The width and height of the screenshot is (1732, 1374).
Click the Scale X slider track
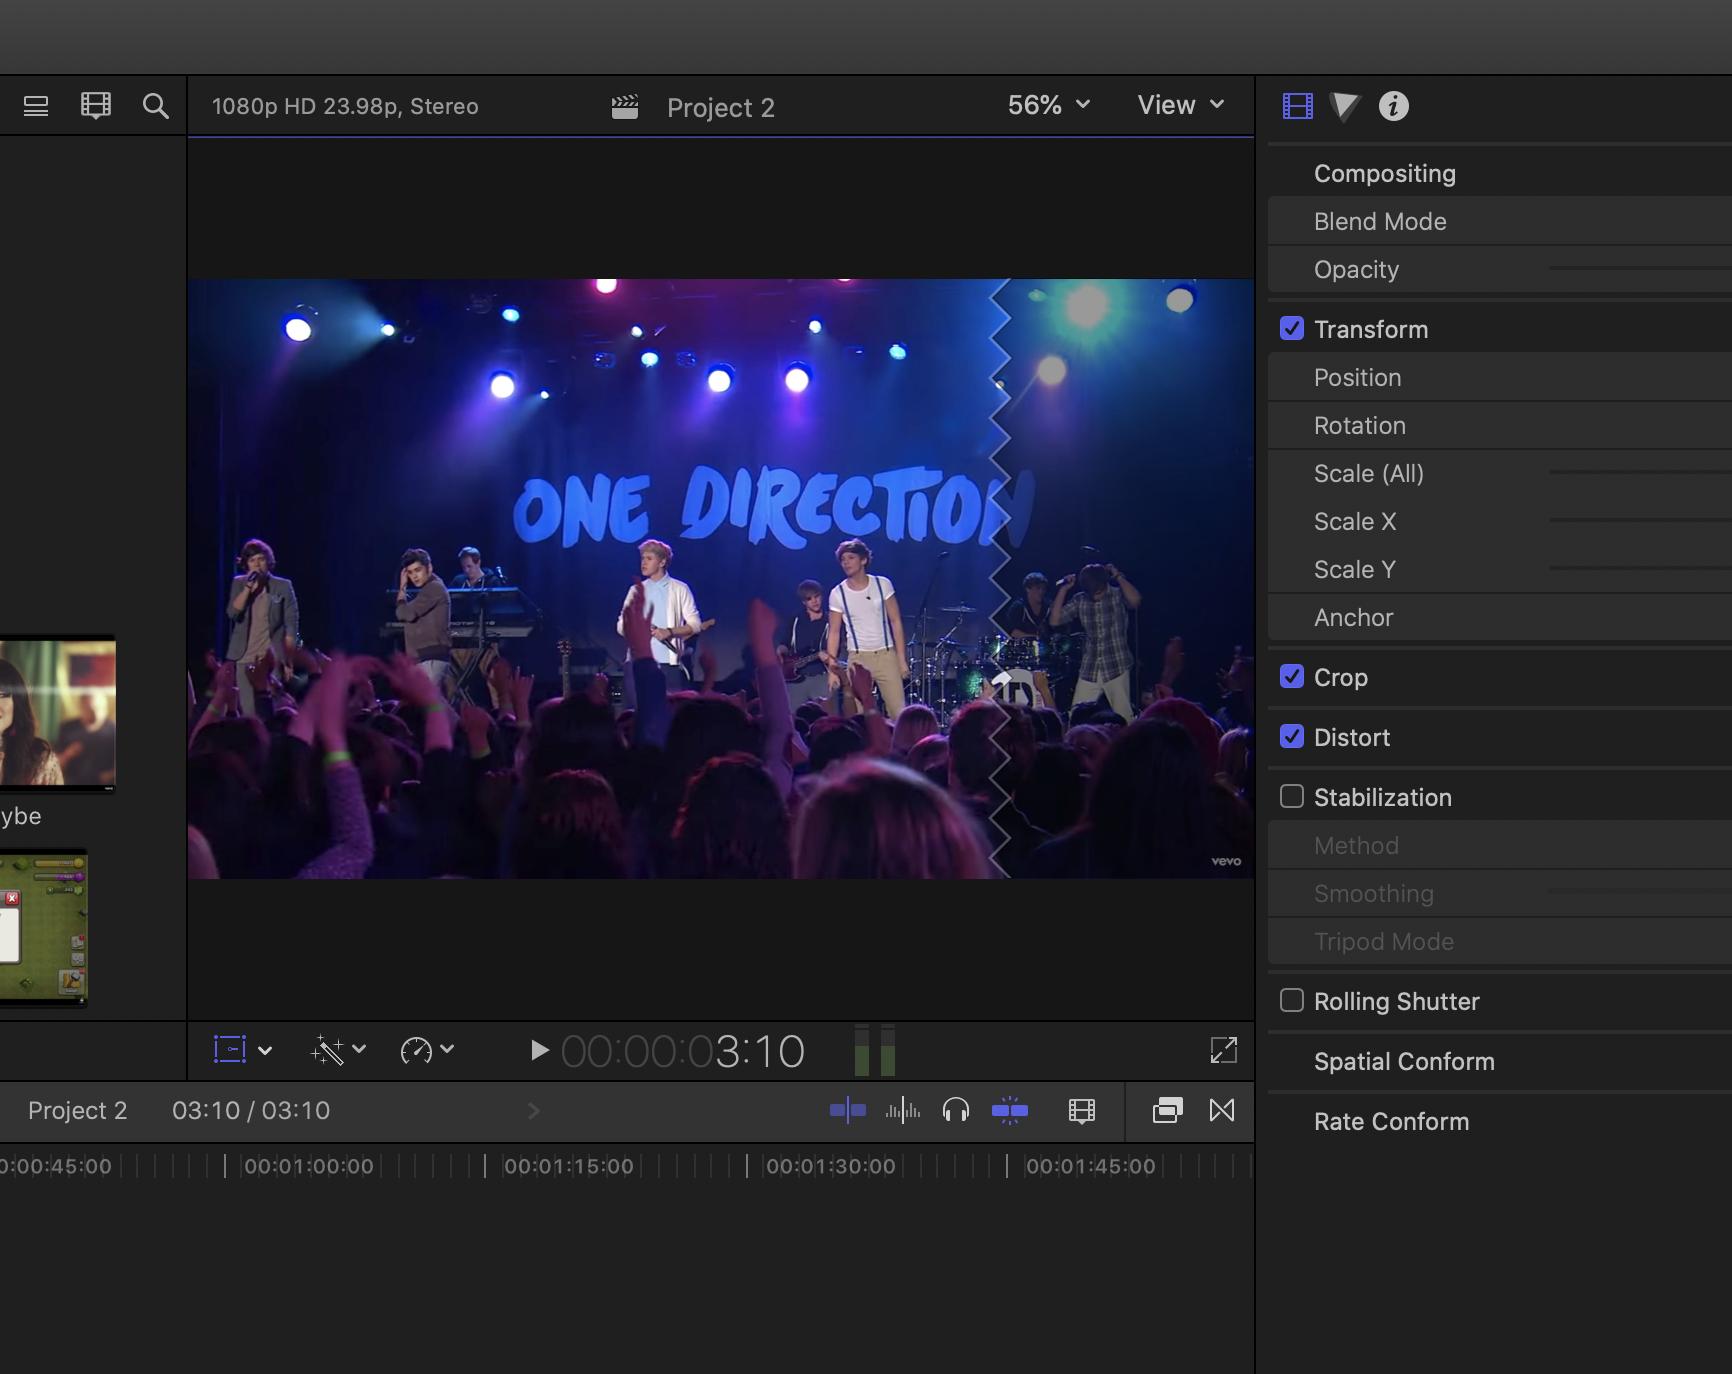point(1640,520)
